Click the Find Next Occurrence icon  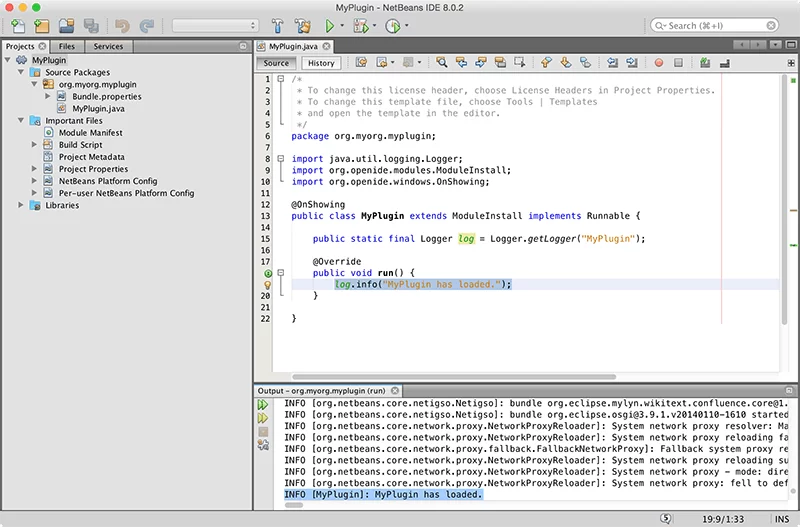(481, 63)
